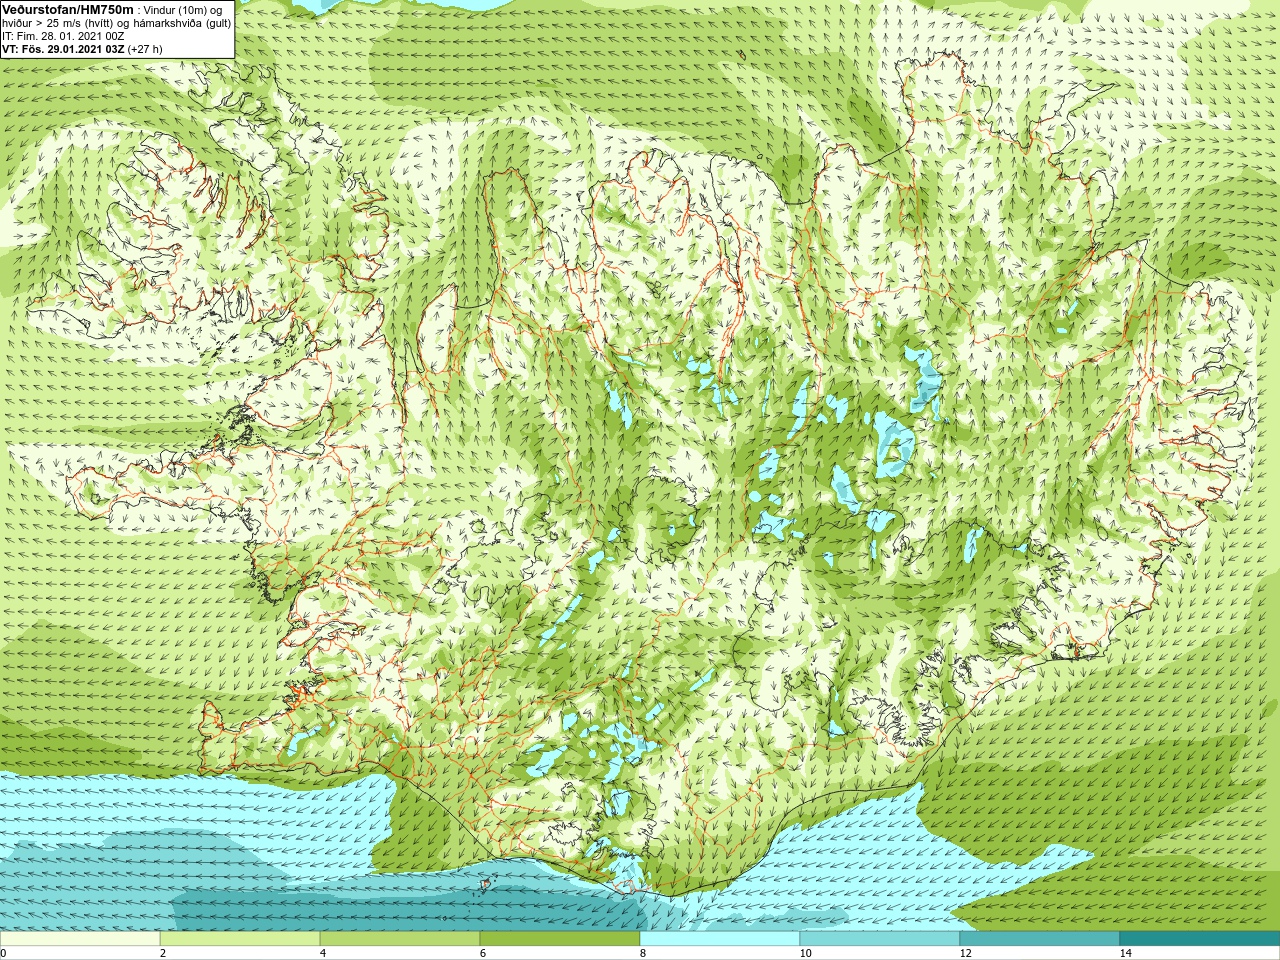Click the 'Veðurstofan/HM750m' title text
Viewport: 1280px width, 960px height.
(68, 9)
